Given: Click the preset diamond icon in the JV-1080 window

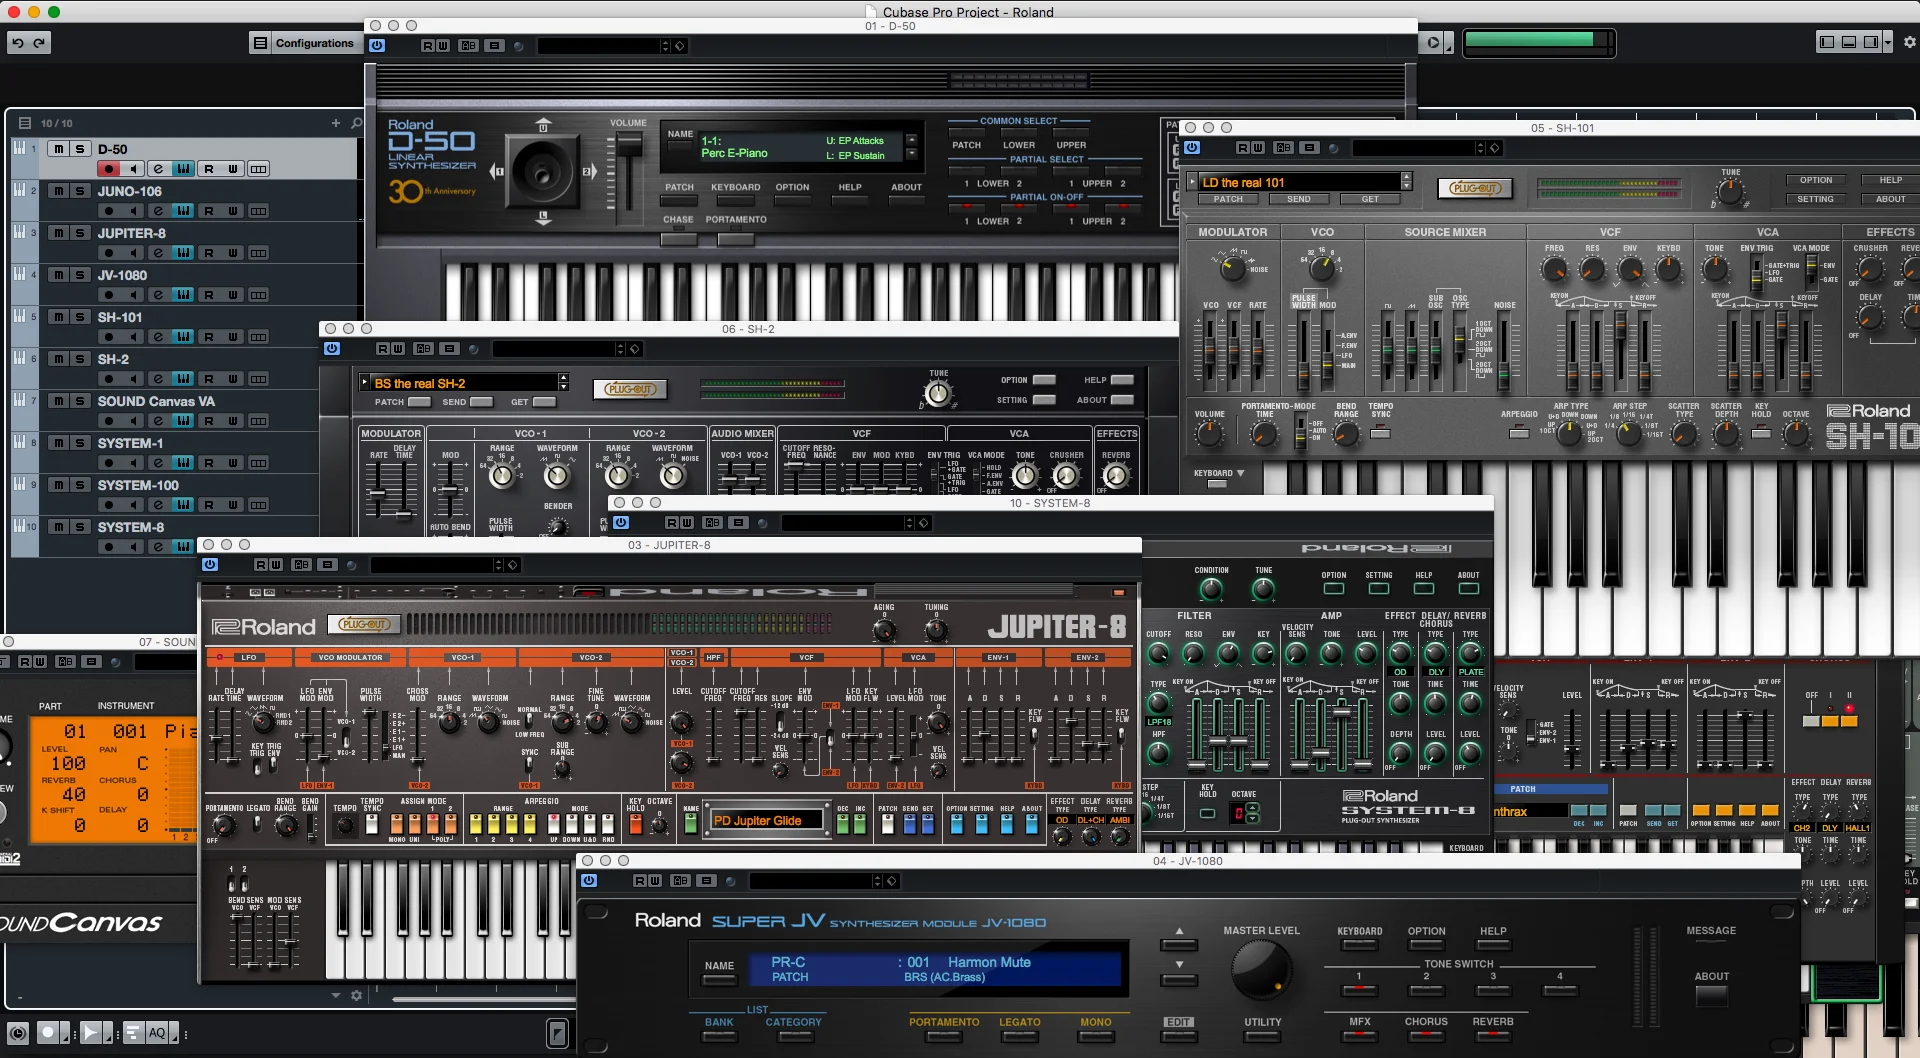Looking at the screenshot, I should (x=892, y=881).
